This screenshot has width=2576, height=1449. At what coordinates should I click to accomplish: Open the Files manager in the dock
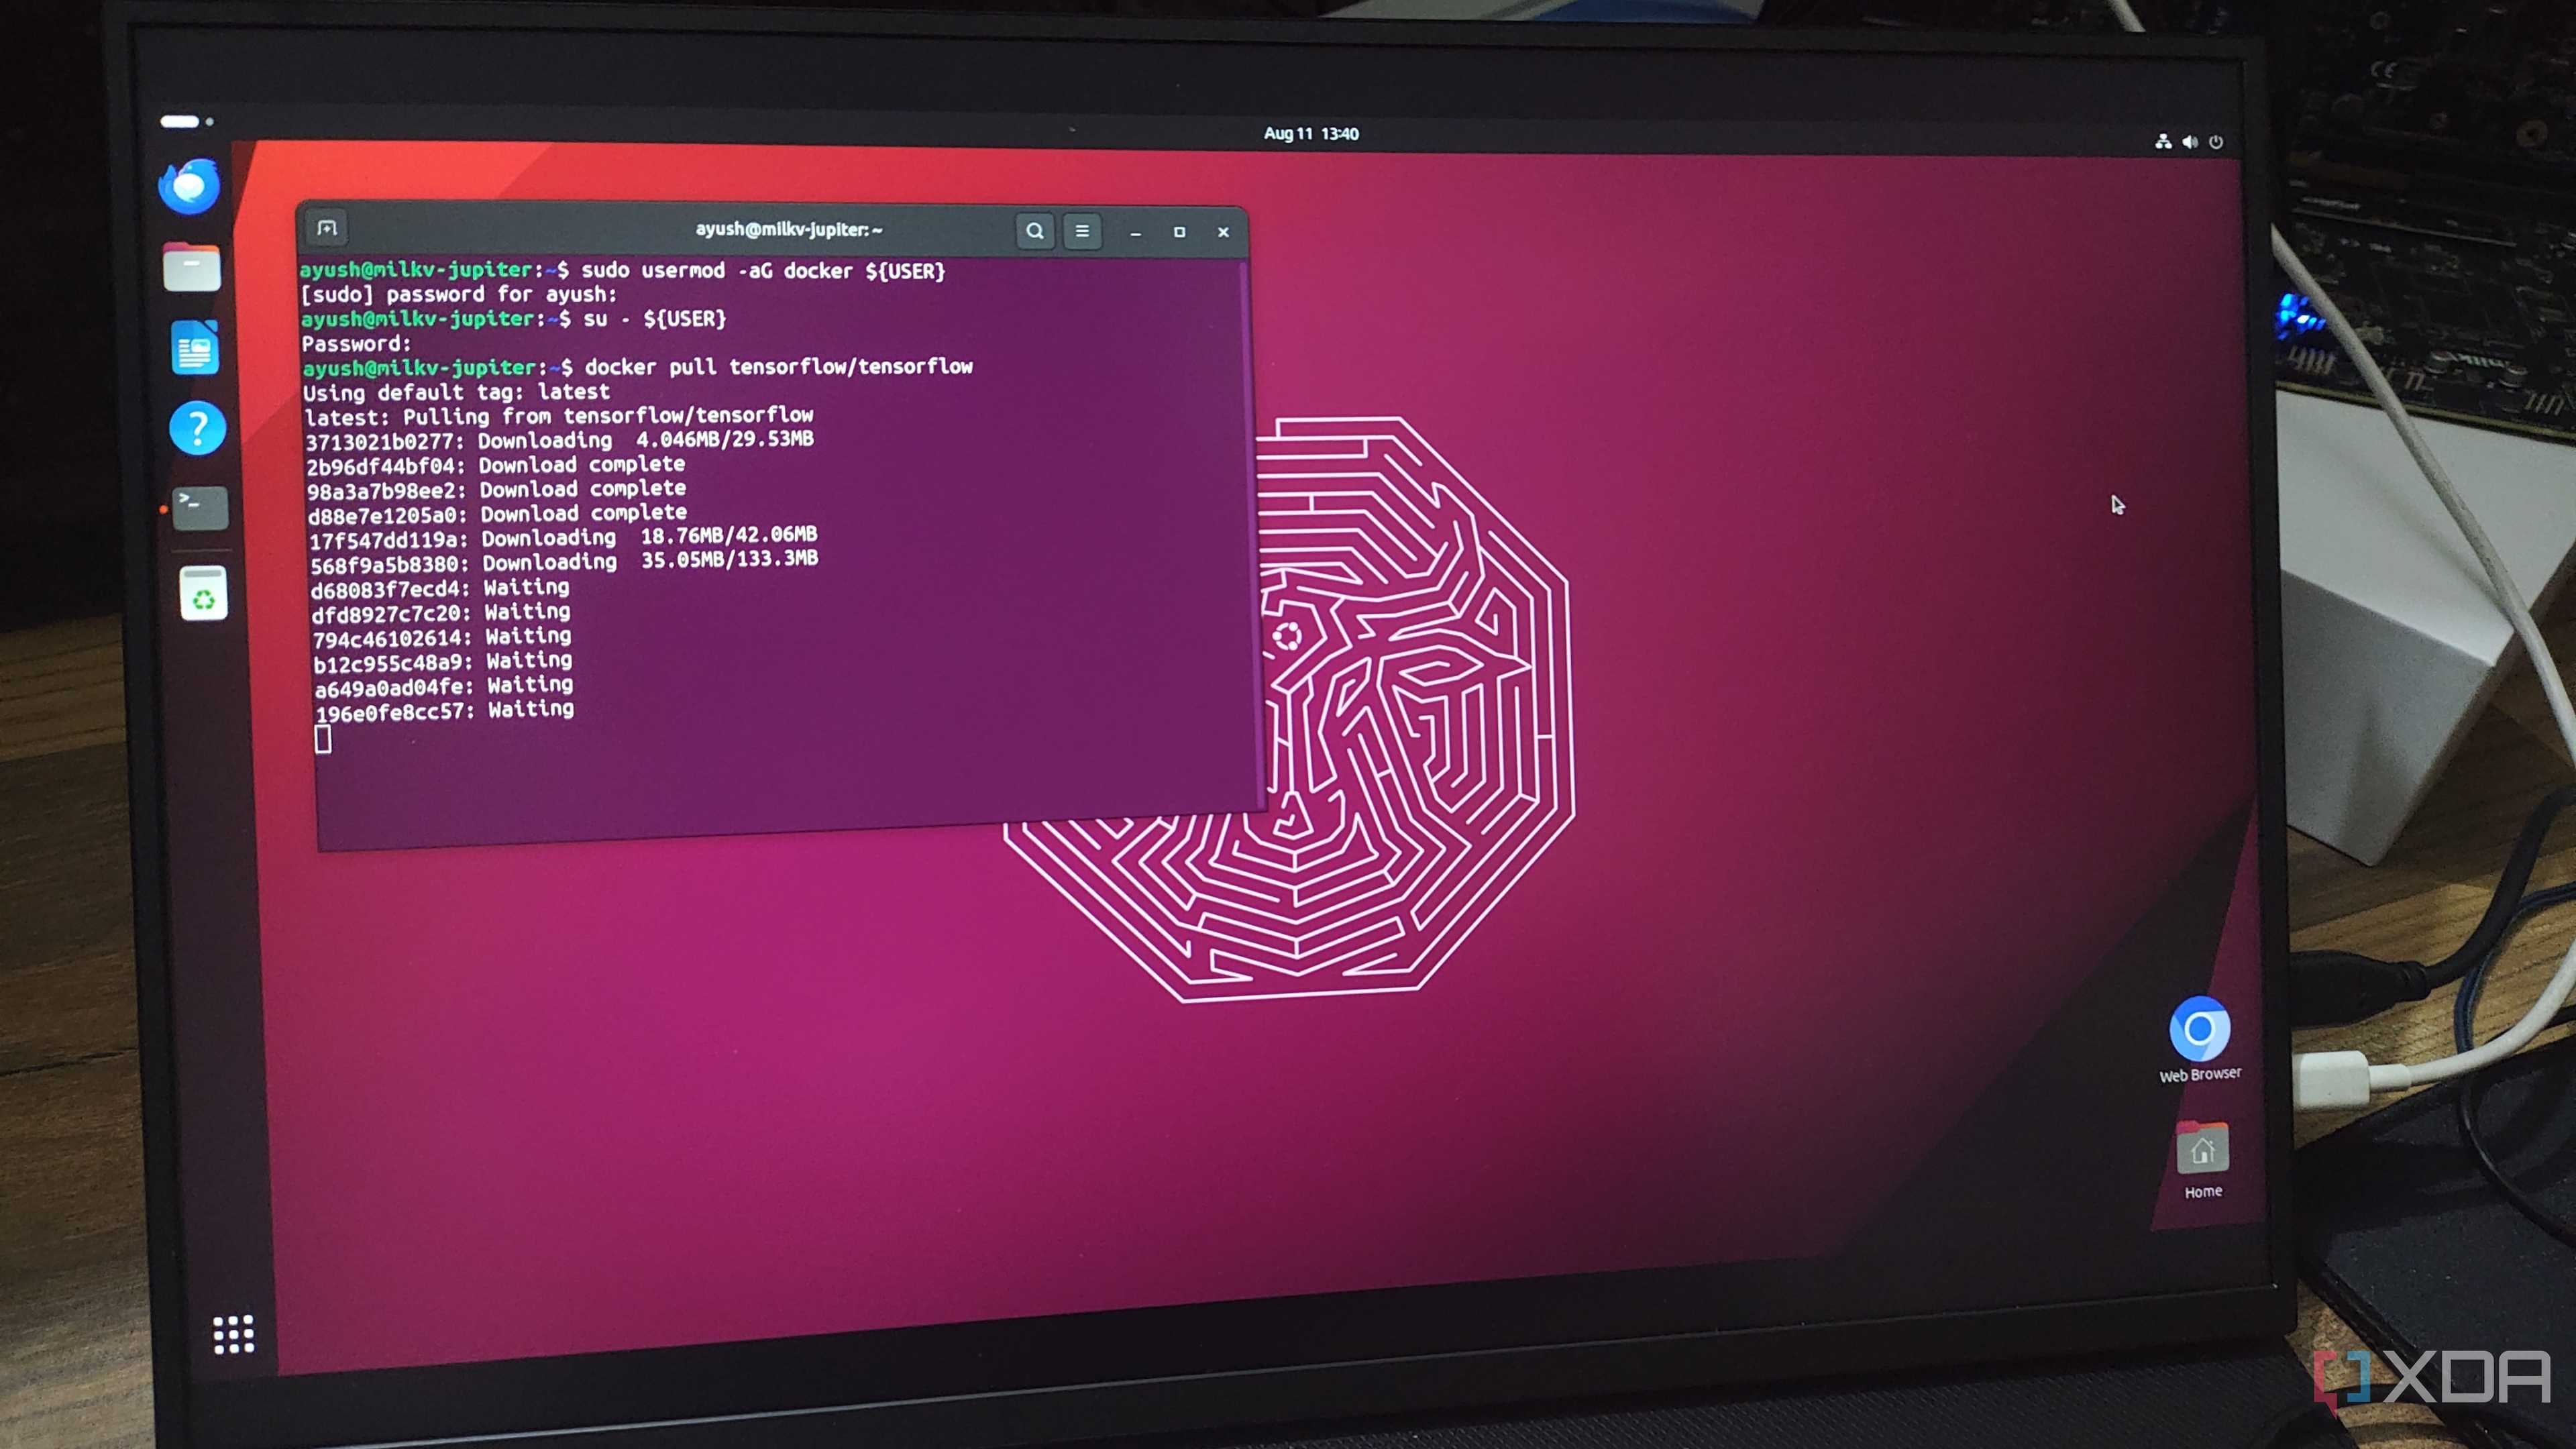192,267
